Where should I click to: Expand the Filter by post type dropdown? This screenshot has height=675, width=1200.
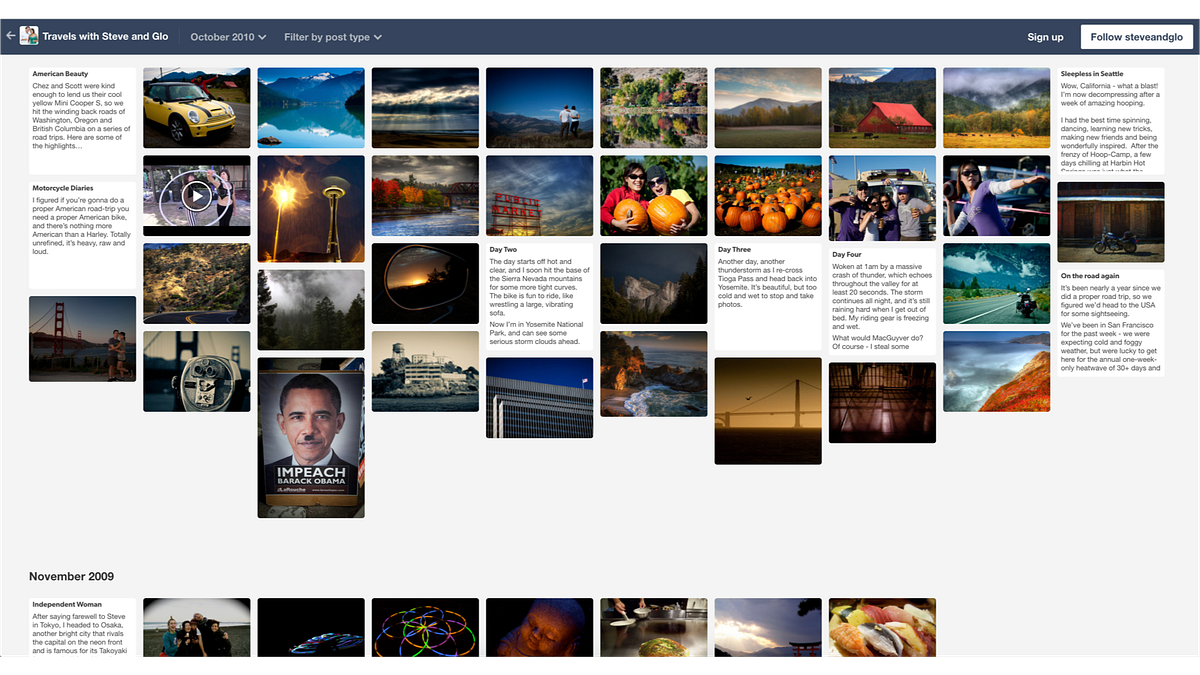pos(333,37)
